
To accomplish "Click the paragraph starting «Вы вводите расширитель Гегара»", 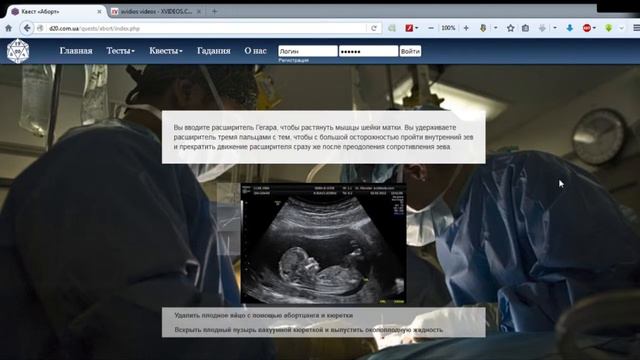I will (323, 137).
